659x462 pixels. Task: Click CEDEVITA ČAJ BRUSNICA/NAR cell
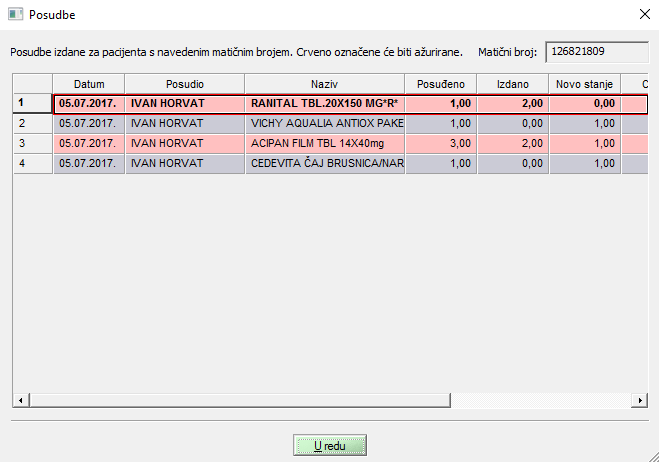point(325,164)
